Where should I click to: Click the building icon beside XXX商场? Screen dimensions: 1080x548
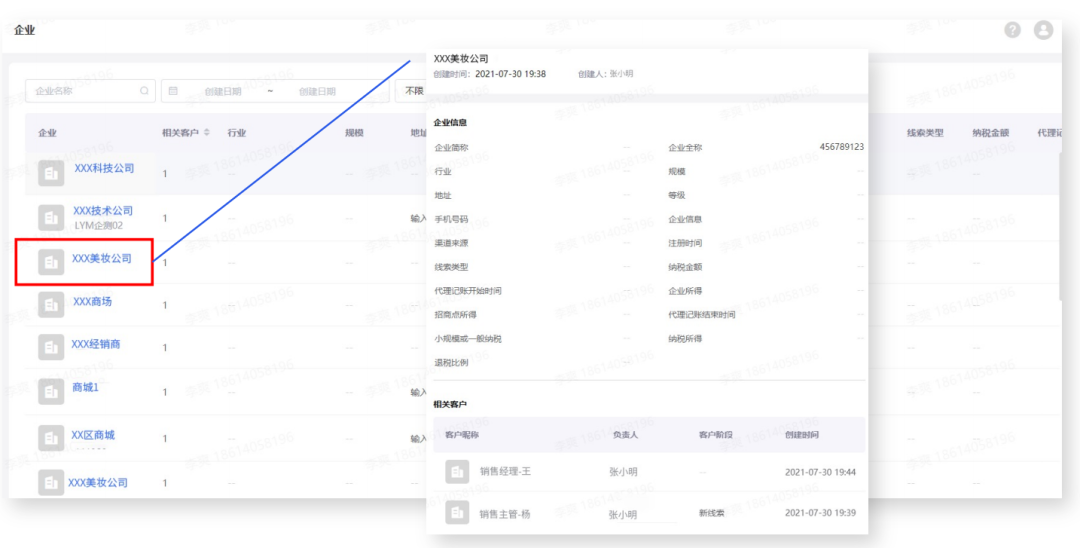(51, 303)
